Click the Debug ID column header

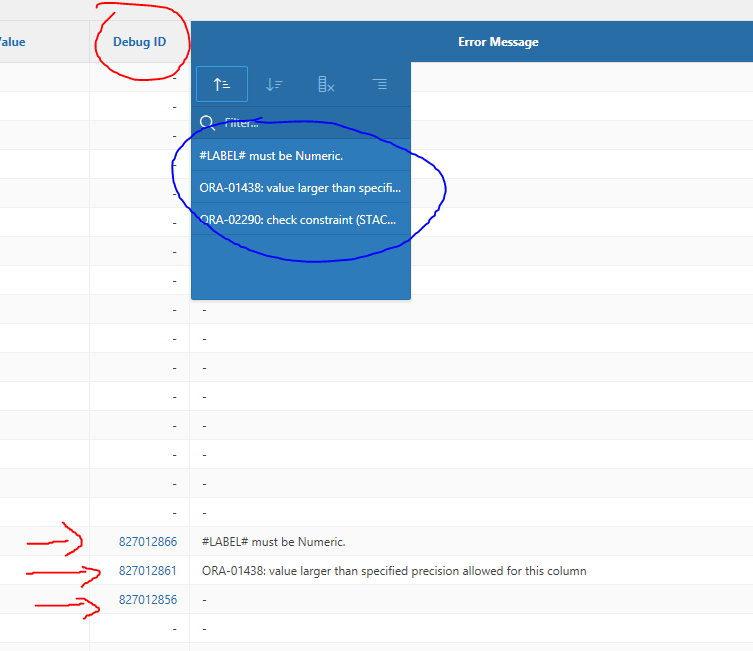[139, 42]
